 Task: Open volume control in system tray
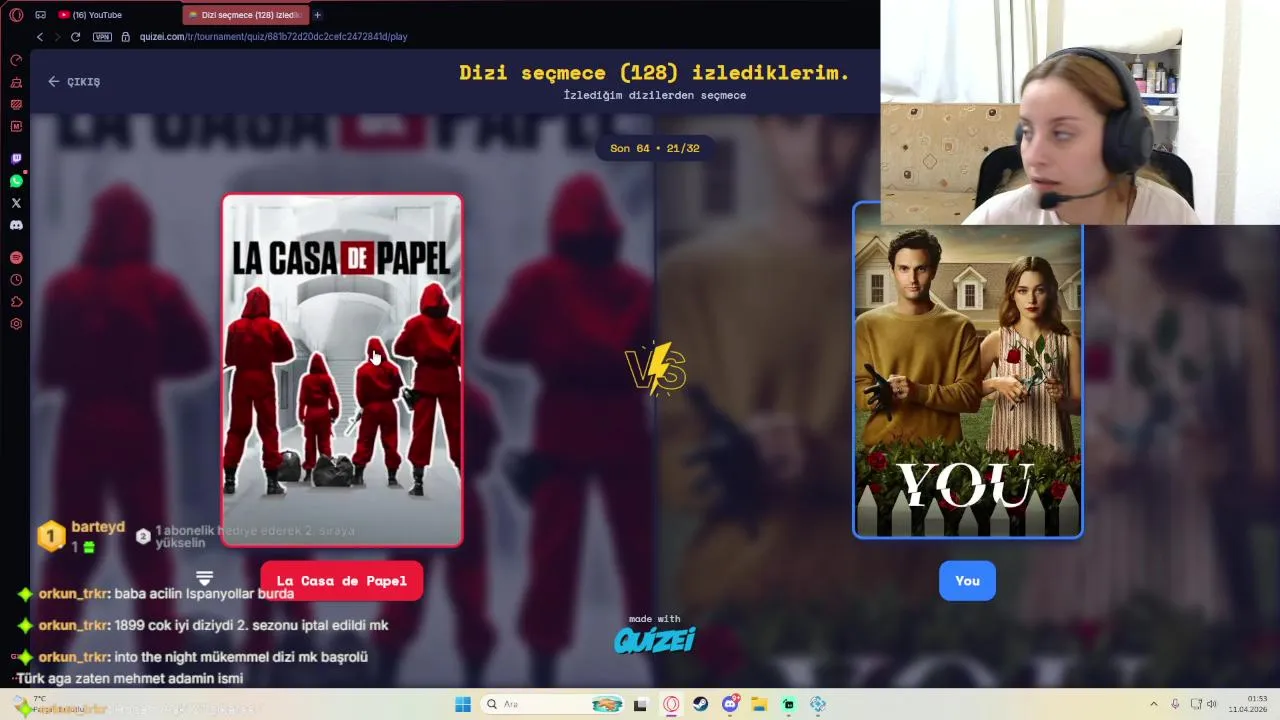[1212, 704]
